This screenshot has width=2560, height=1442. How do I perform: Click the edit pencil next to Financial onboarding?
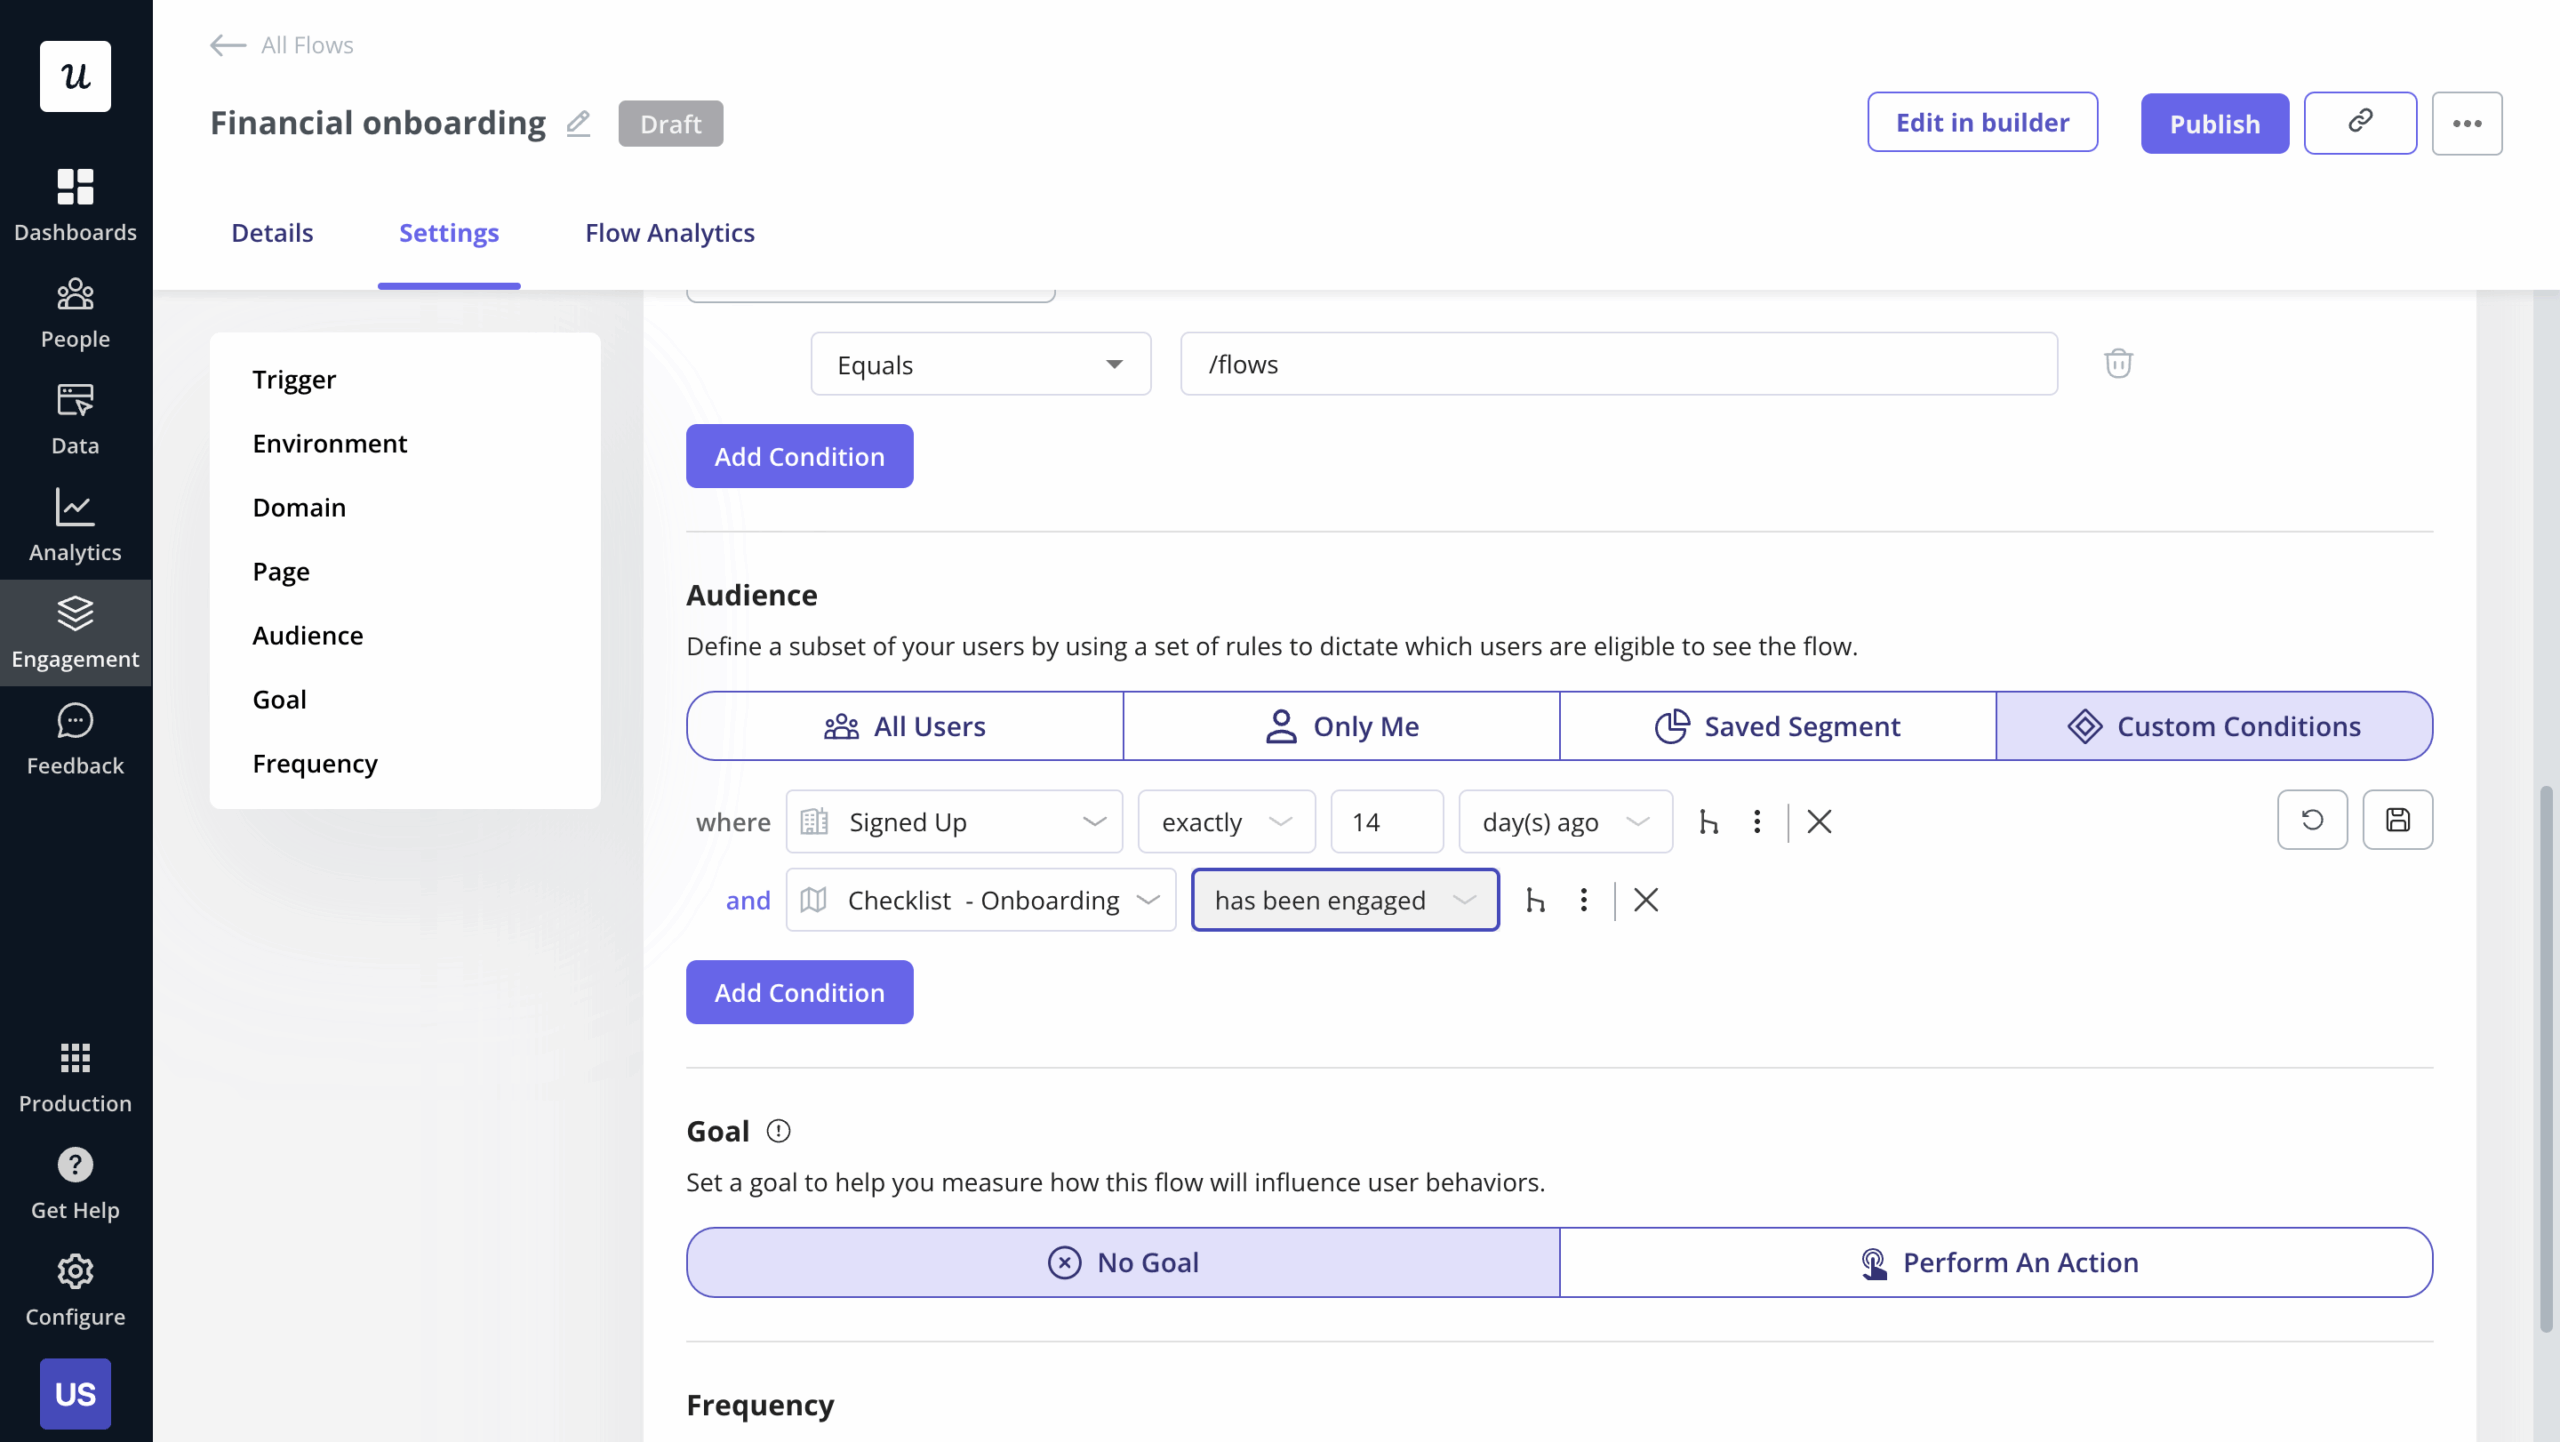[578, 123]
